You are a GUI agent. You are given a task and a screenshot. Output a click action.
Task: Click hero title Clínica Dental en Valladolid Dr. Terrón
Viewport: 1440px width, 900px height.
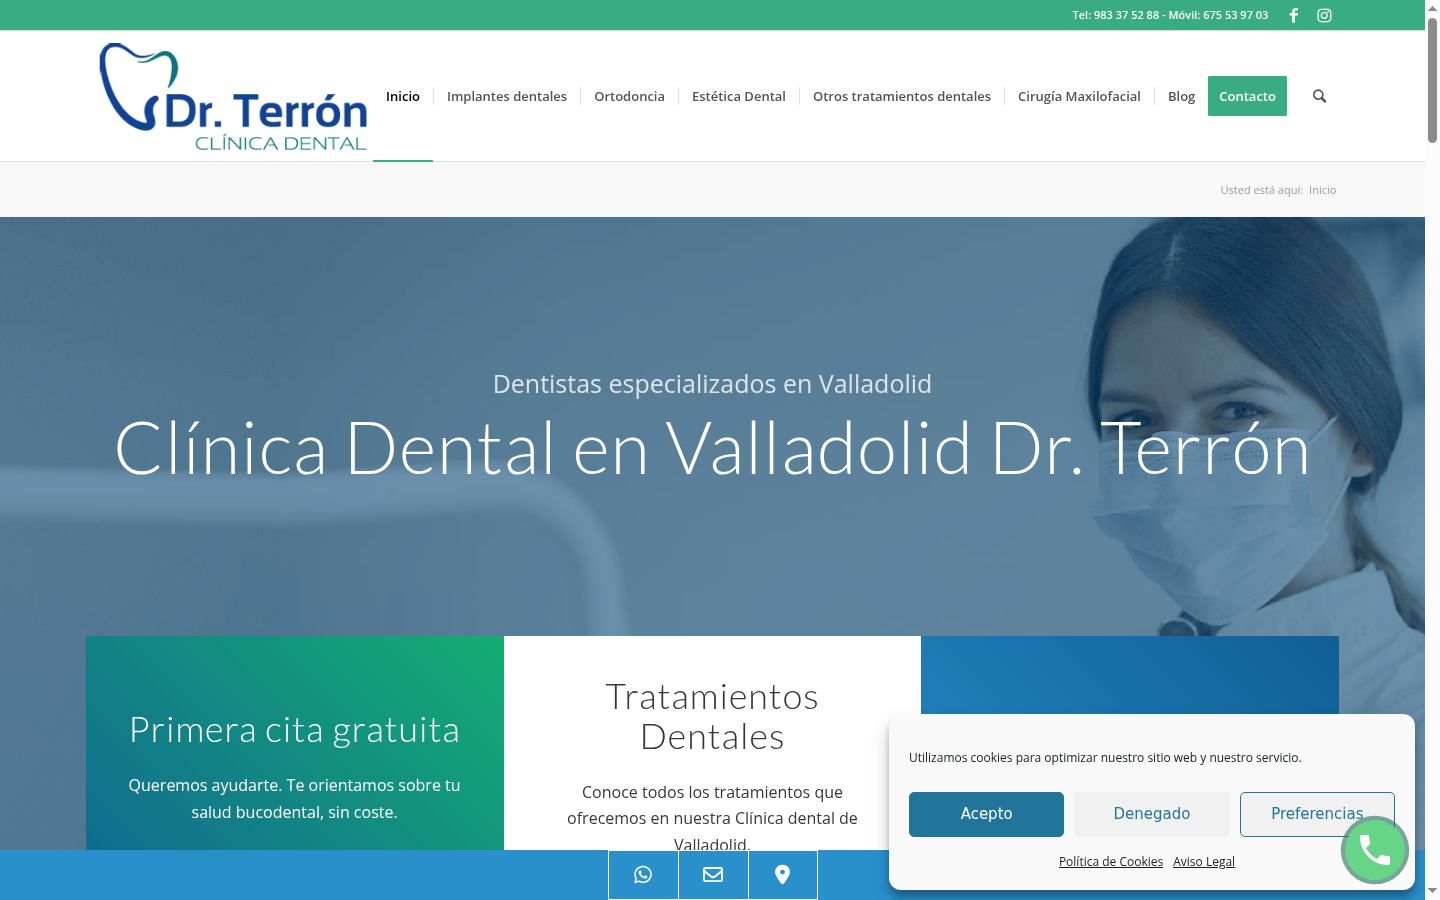[x=712, y=449]
